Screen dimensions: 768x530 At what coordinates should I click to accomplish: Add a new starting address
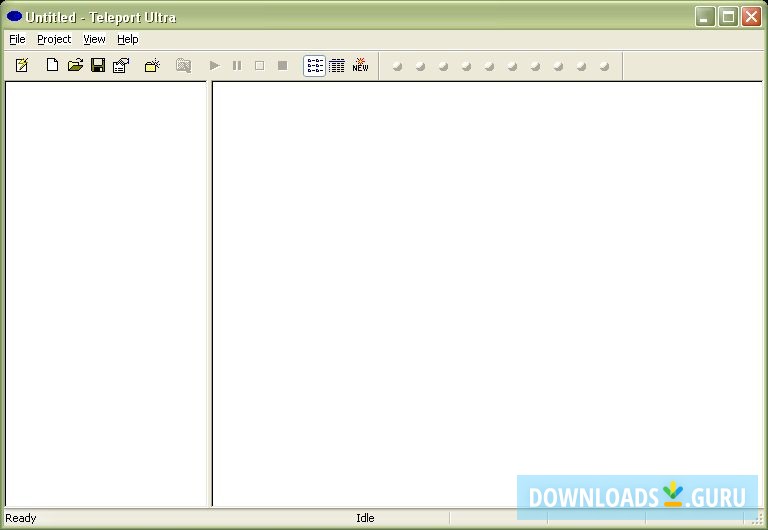coord(152,65)
